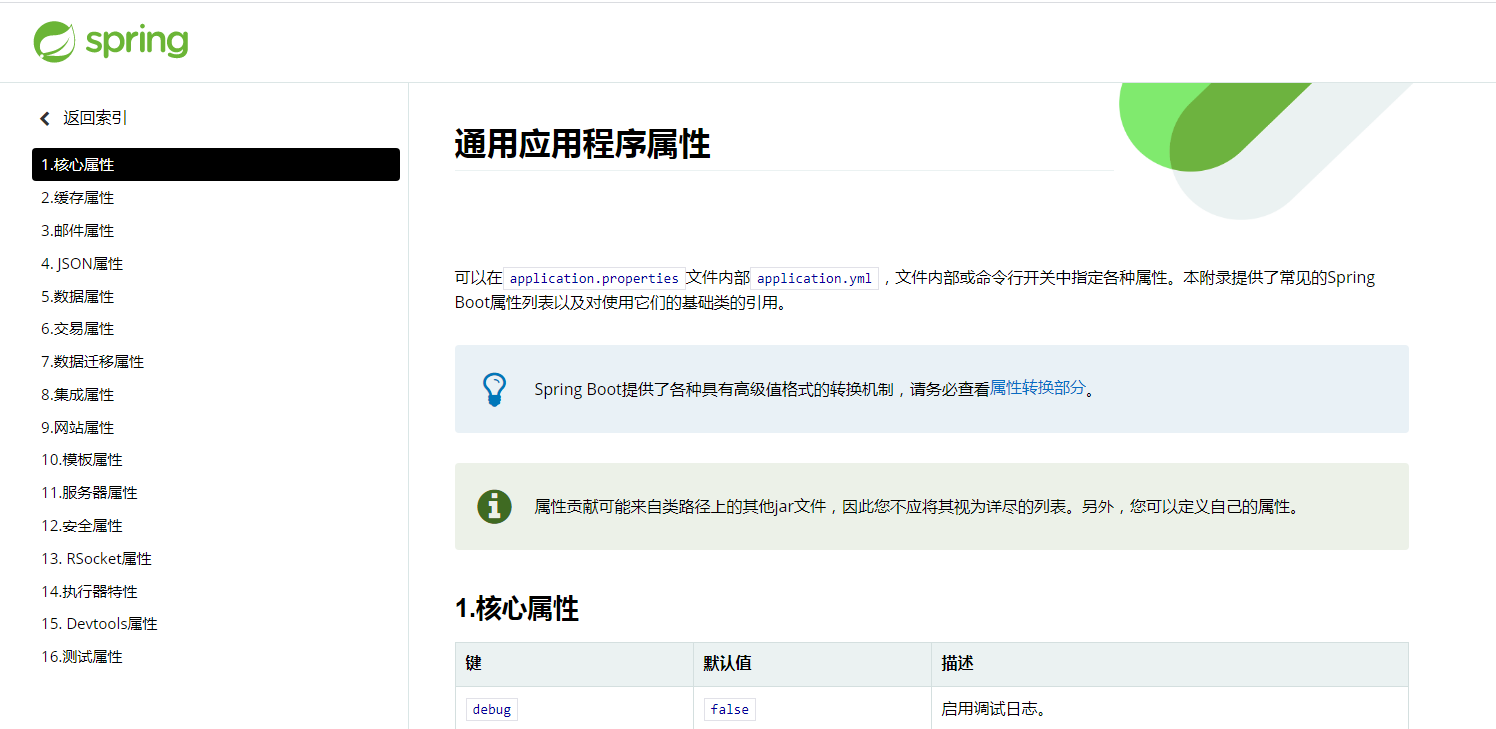The height and width of the screenshot is (729, 1496).
Task: Click the 键 table column header
Action: (x=574, y=664)
